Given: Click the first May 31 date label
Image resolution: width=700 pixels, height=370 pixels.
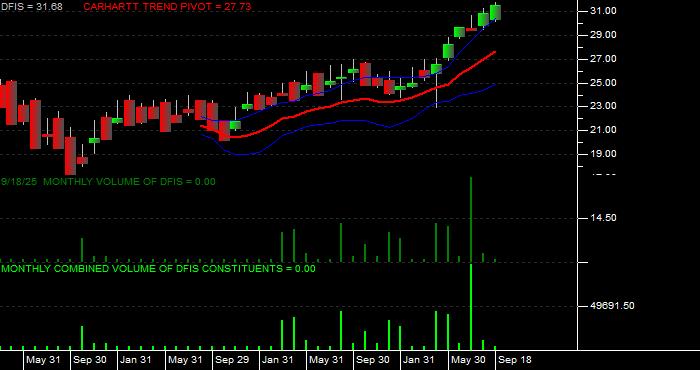Looking at the screenshot, I should (x=43, y=360).
